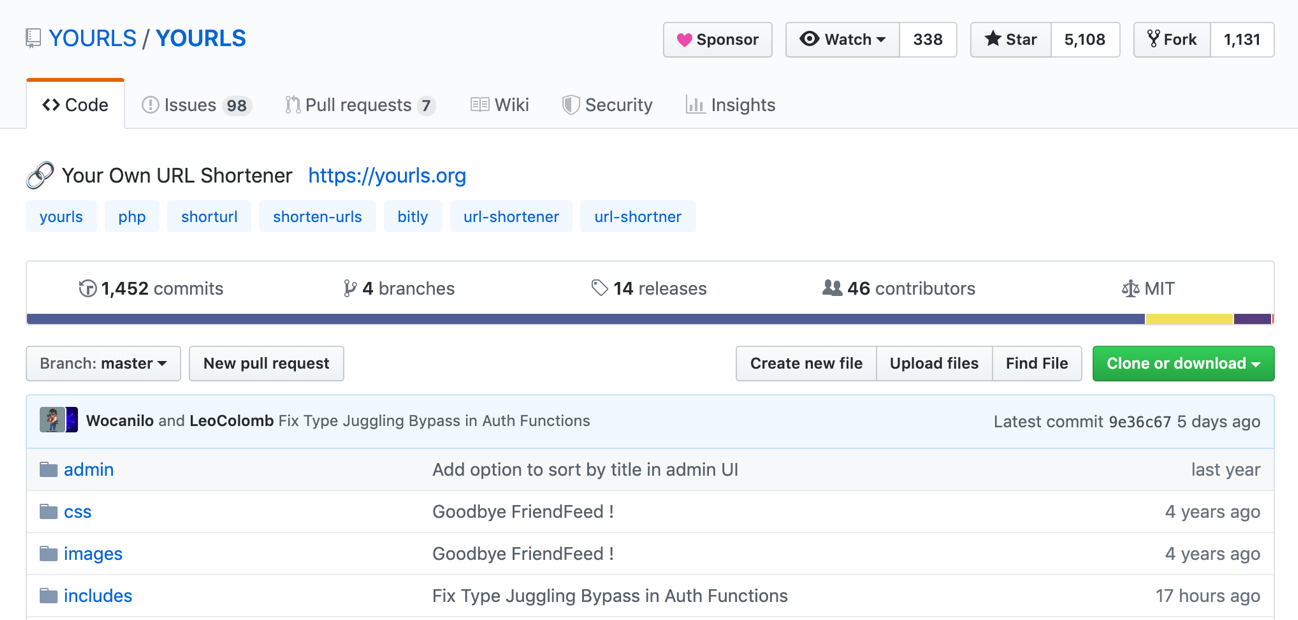Click the folder icon for images
This screenshot has height=620, width=1298.
pos(48,553)
